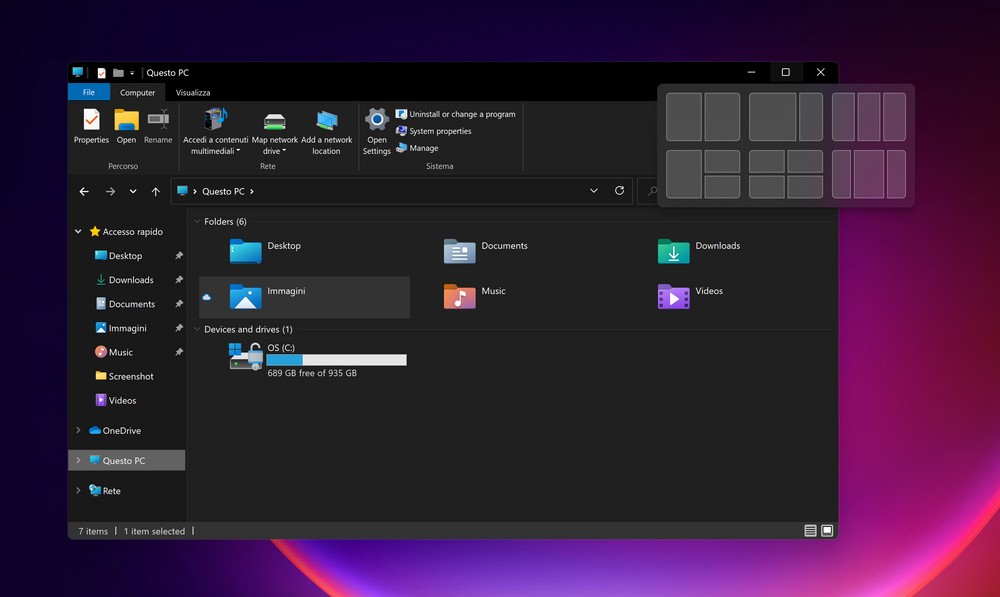The width and height of the screenshot is (1000, 597).
Task: Select the OS (C:) drive storage bar
Action: 336,360
